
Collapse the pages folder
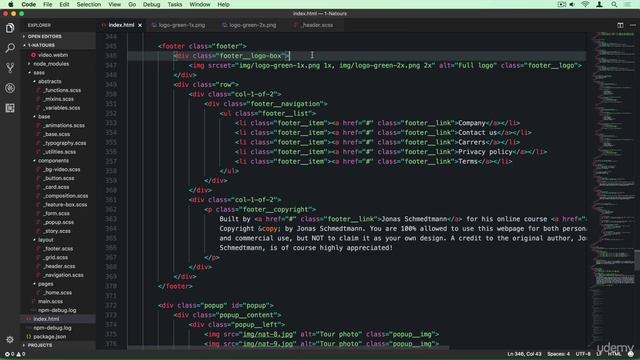pyautogui.click(x=45, y=284)
